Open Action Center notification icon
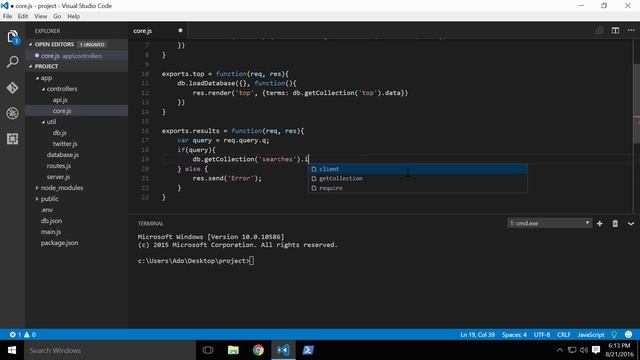This screenshot has width=640, height=360. [596, 350]
